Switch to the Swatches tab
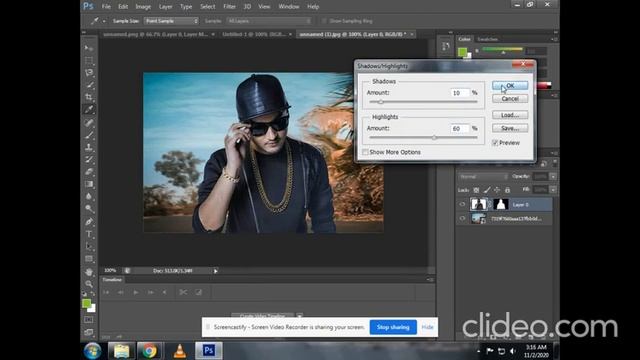The width and height of the screenshot is (640, 360). point(487,39)
